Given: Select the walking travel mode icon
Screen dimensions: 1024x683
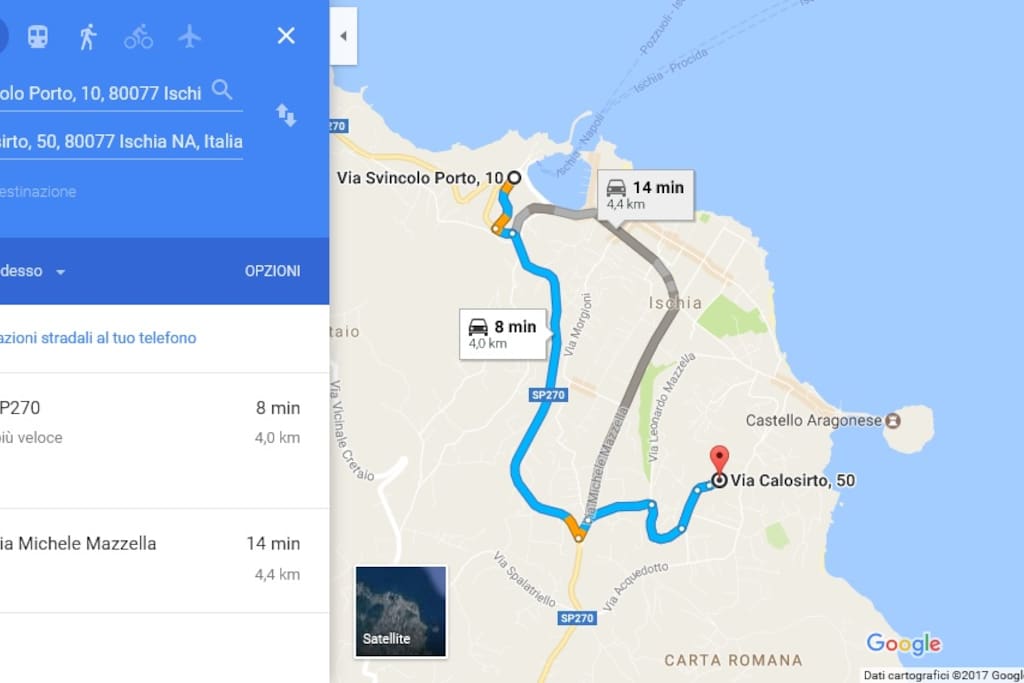Looking at the screenshot, I should point(88,37).
